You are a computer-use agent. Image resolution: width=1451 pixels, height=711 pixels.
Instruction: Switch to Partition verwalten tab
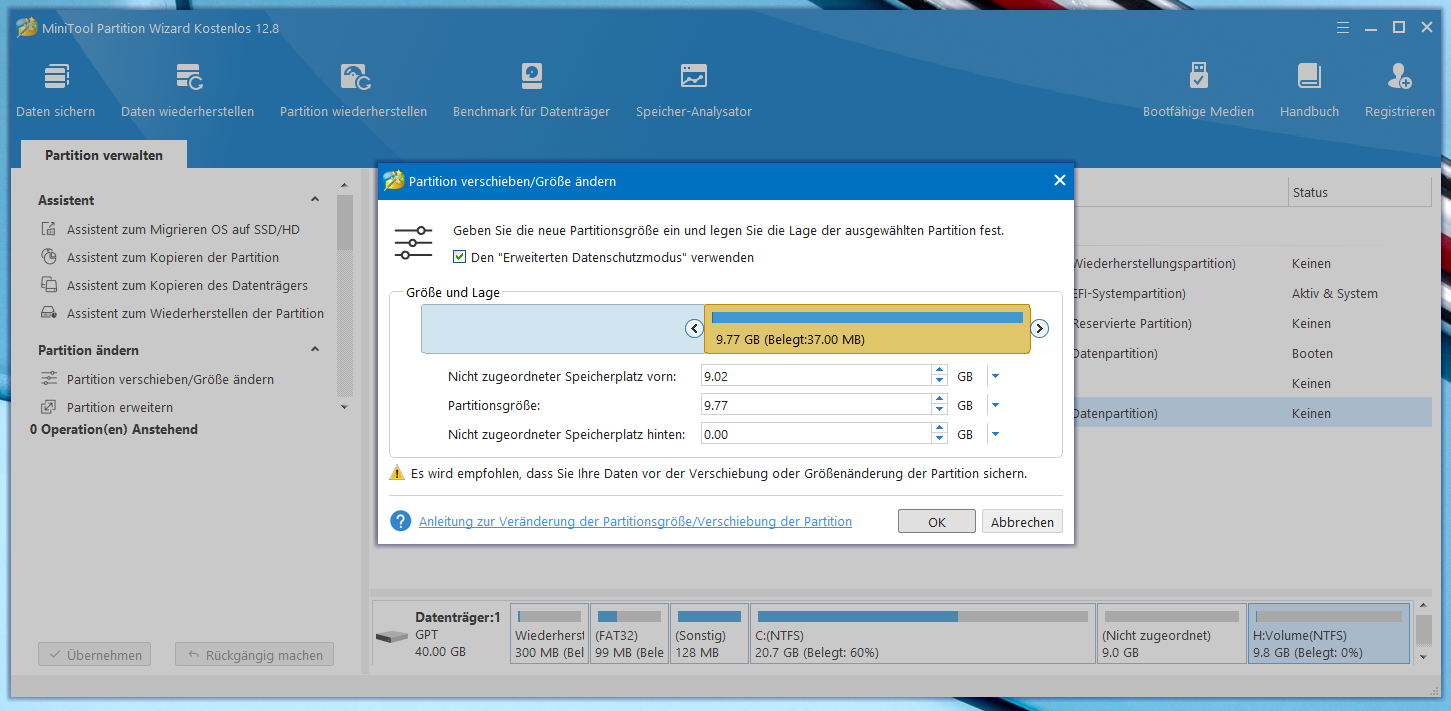104,155
